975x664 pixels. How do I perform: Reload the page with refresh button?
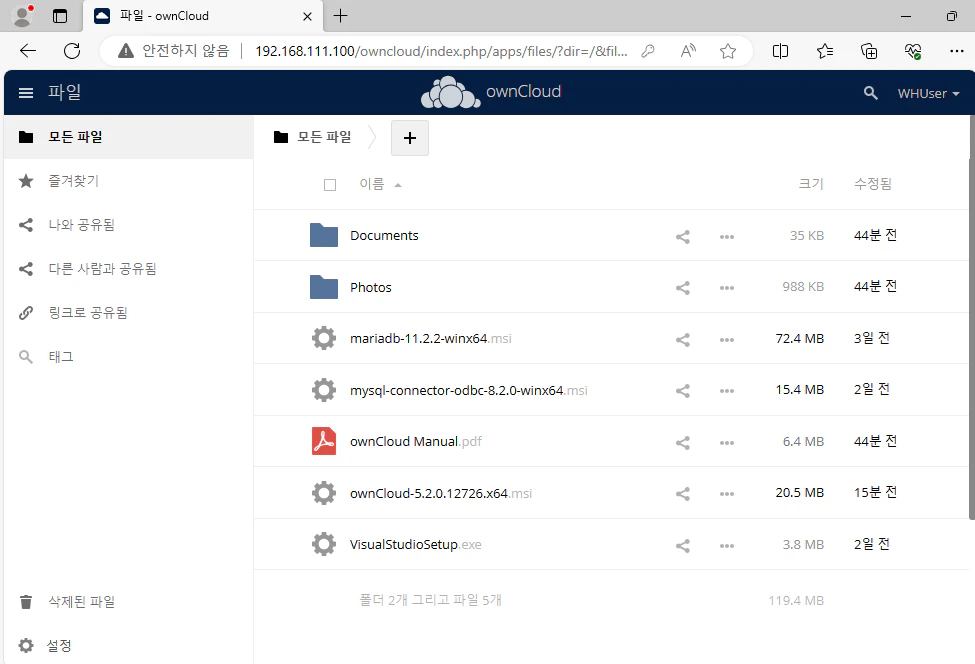(72, 51)
